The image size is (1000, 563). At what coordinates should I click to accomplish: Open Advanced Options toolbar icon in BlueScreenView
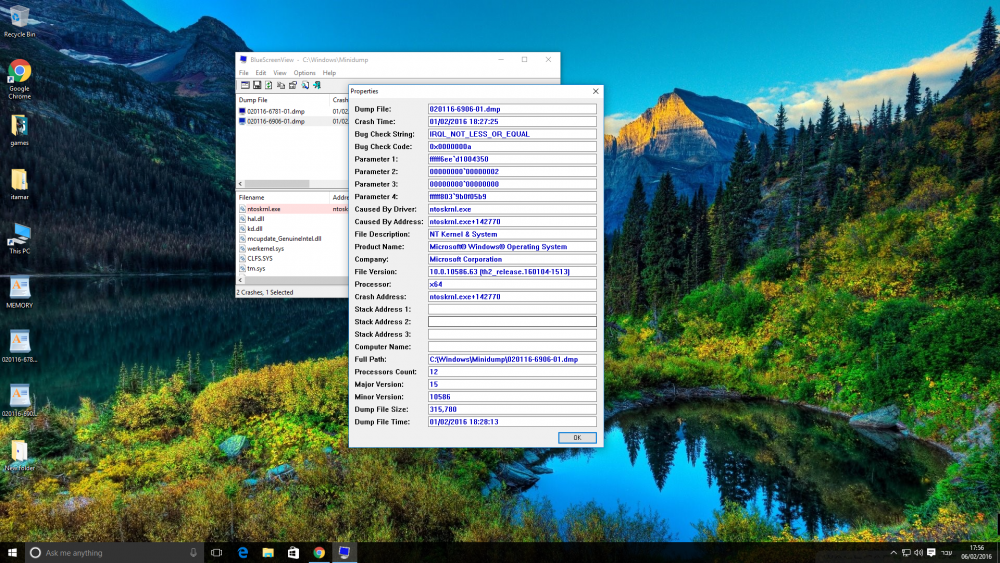click(x=245, y=85)
